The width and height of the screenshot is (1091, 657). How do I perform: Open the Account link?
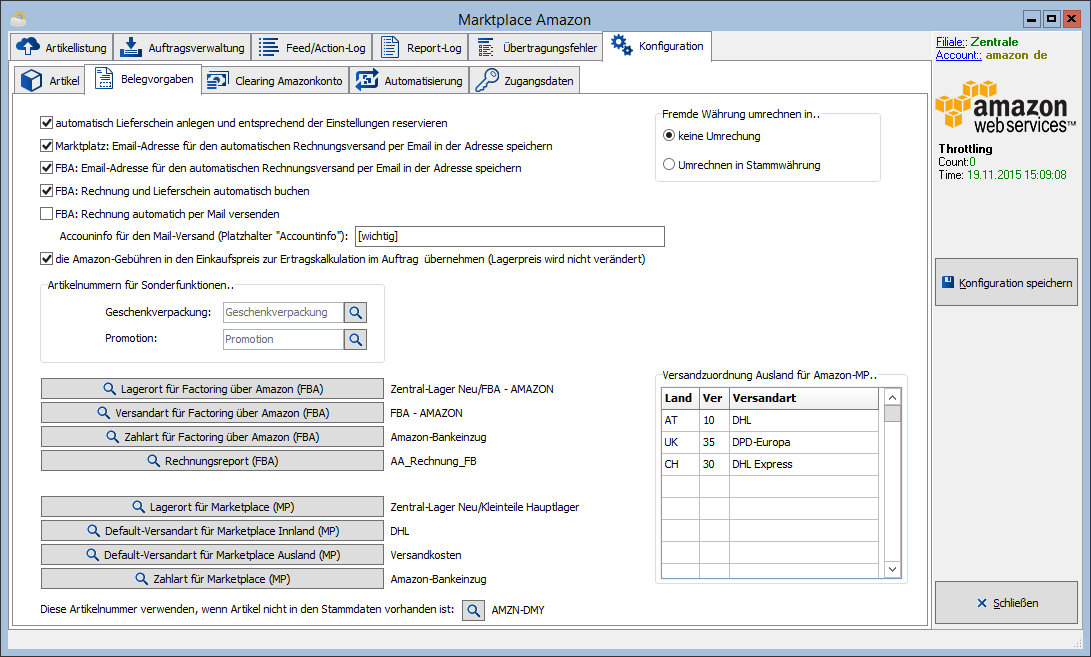(959, 55)
